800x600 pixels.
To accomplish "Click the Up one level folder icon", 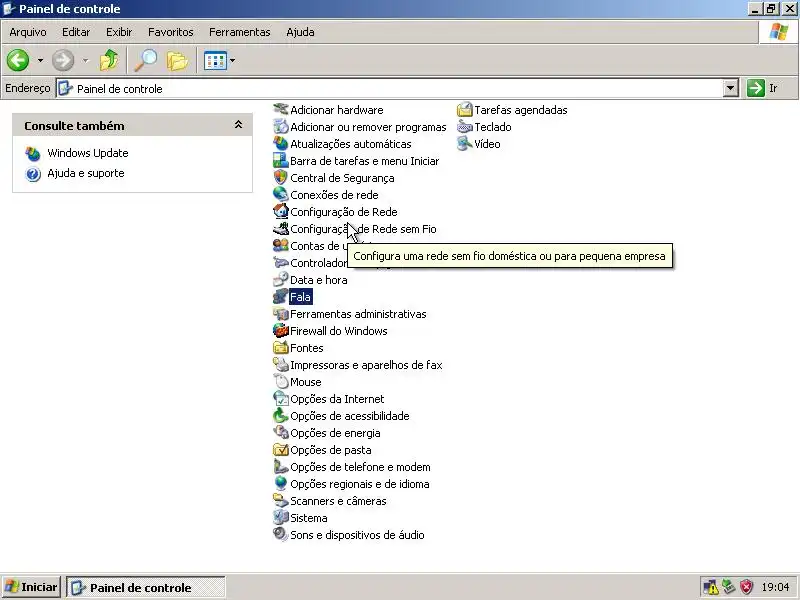I will [108, 61].
